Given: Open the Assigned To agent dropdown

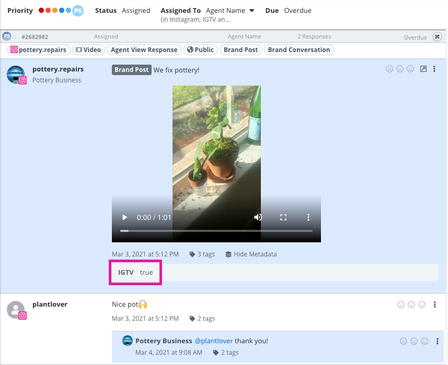Looking at the screenshot, I should (230, 11).
